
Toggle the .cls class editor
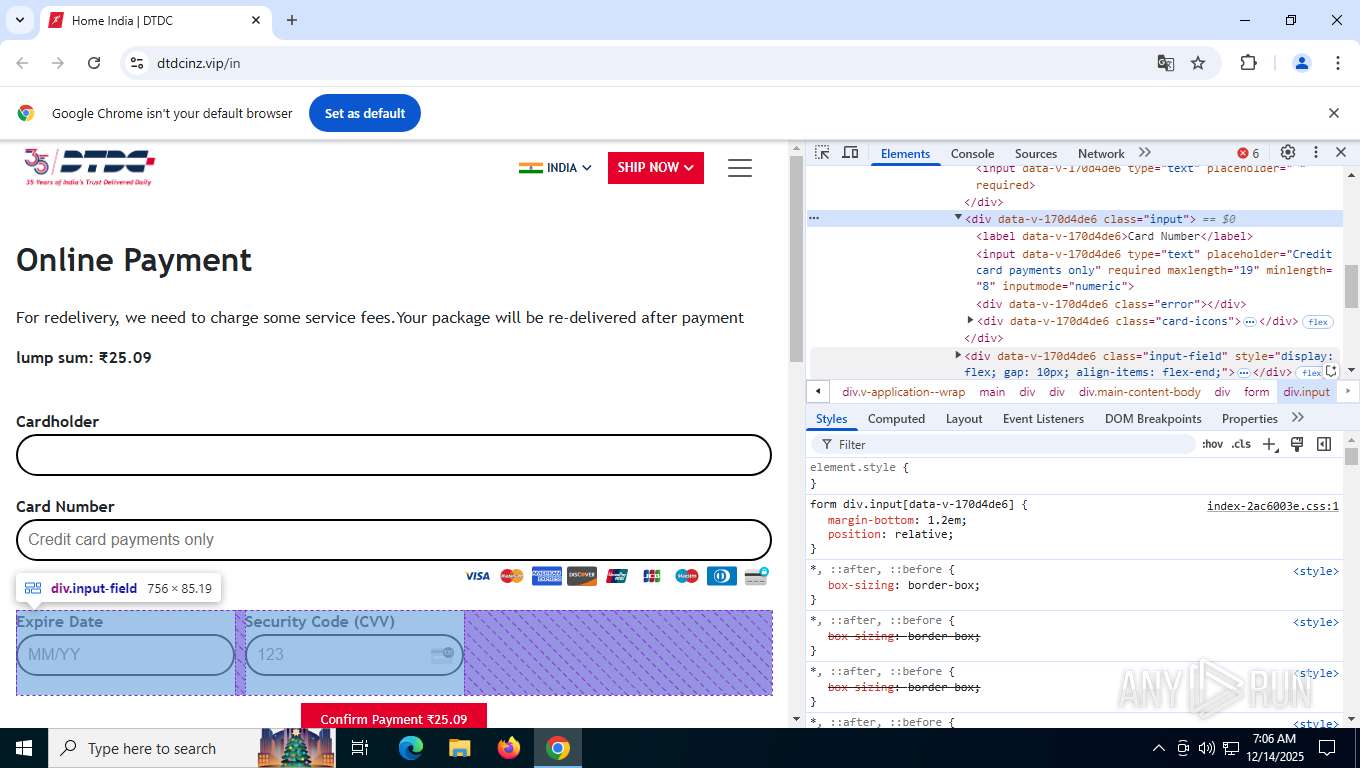(1241, 444)
